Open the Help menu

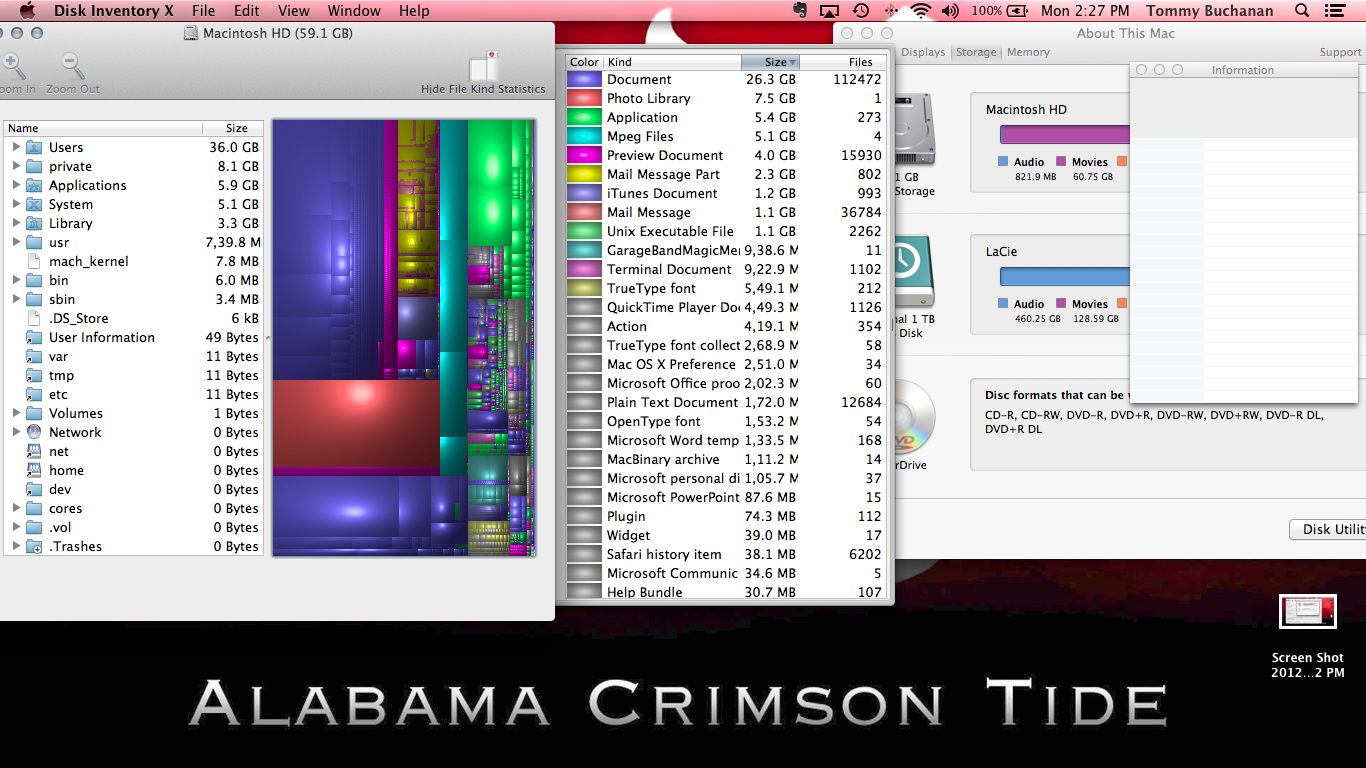tap(414, 11)
